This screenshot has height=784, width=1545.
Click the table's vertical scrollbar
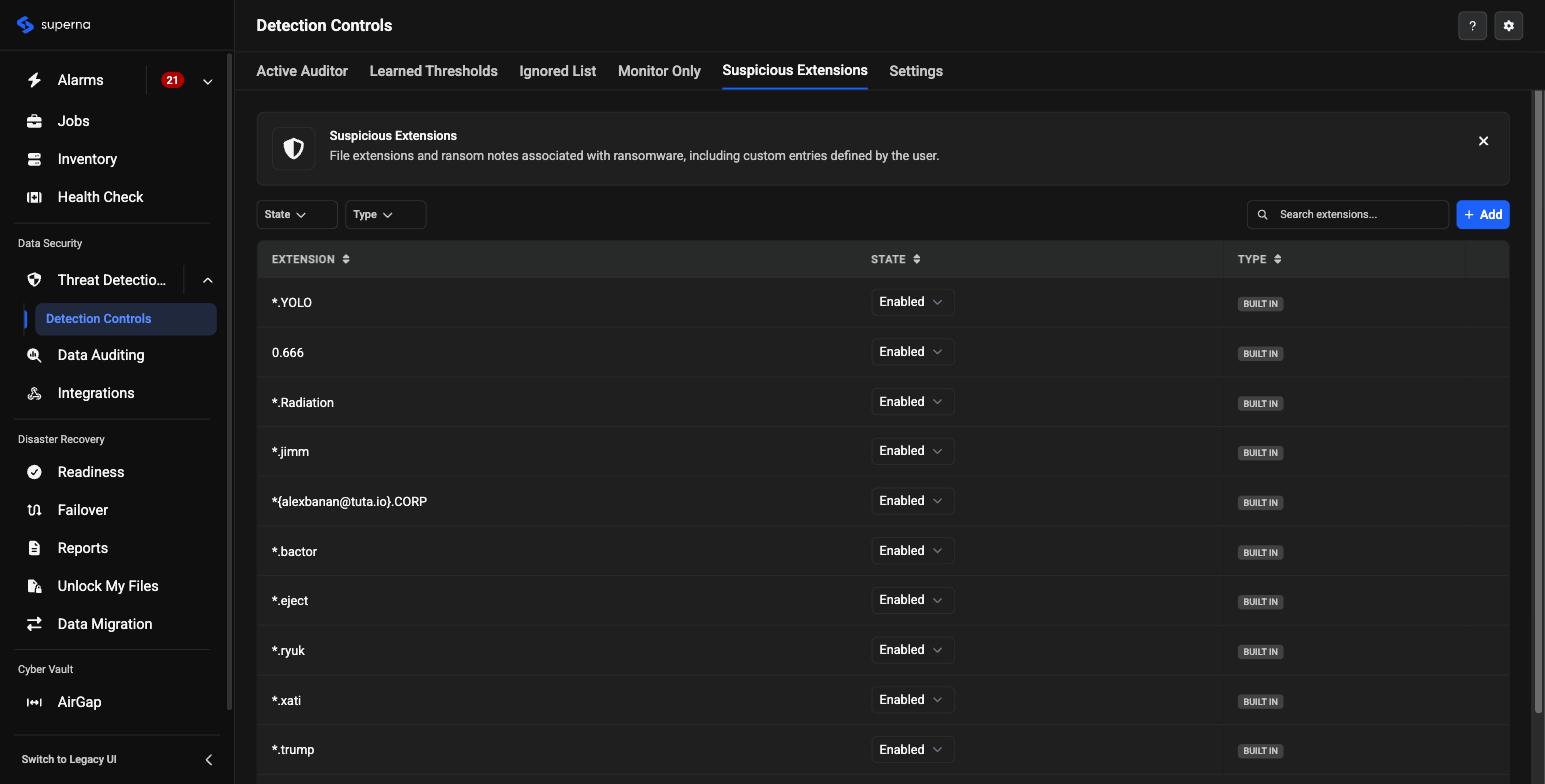point(1538,400)
